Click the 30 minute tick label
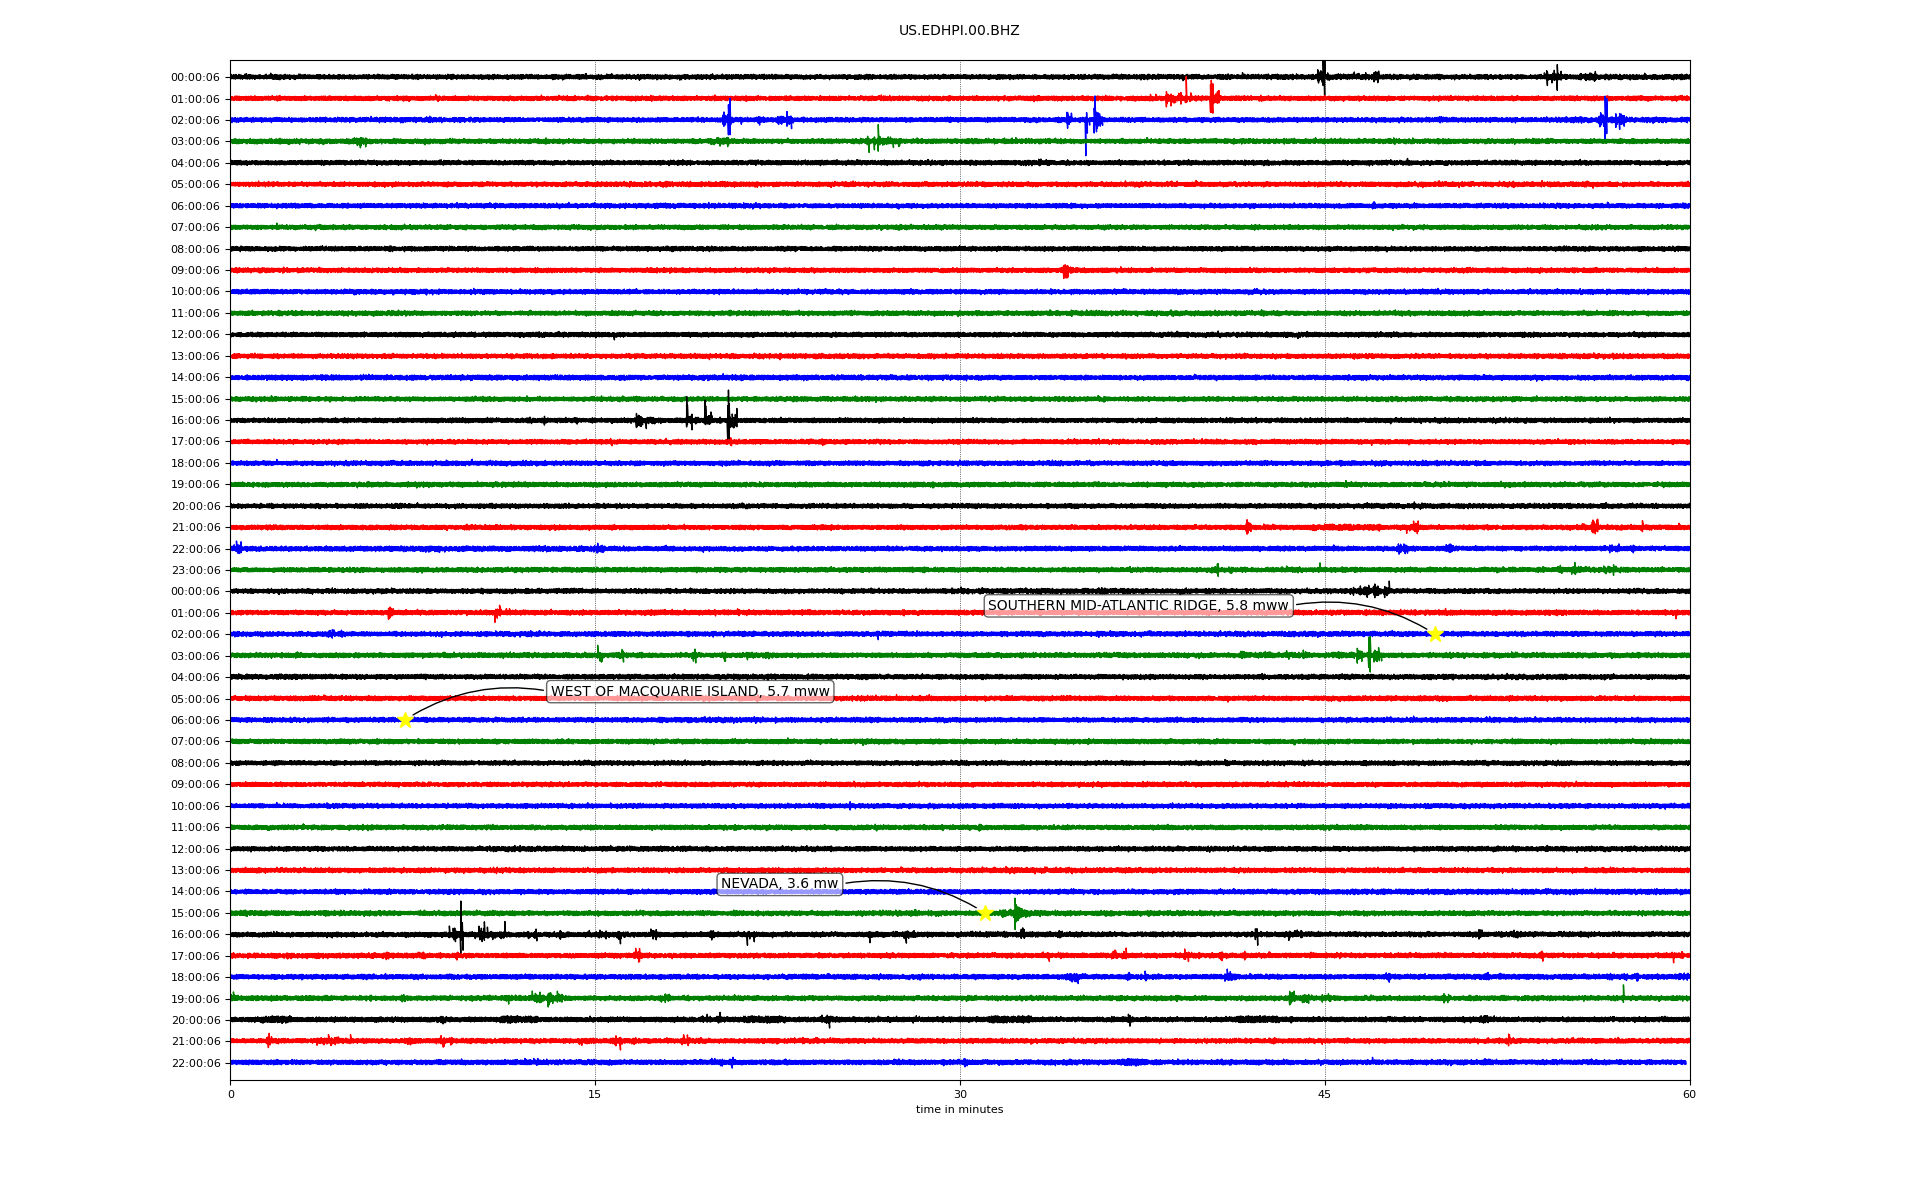This screenshot has height=1200, width=1920. click(x=960, y=1094)
